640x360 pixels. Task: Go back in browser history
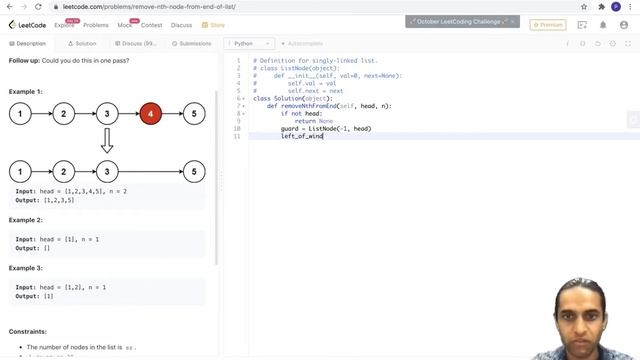9,7
